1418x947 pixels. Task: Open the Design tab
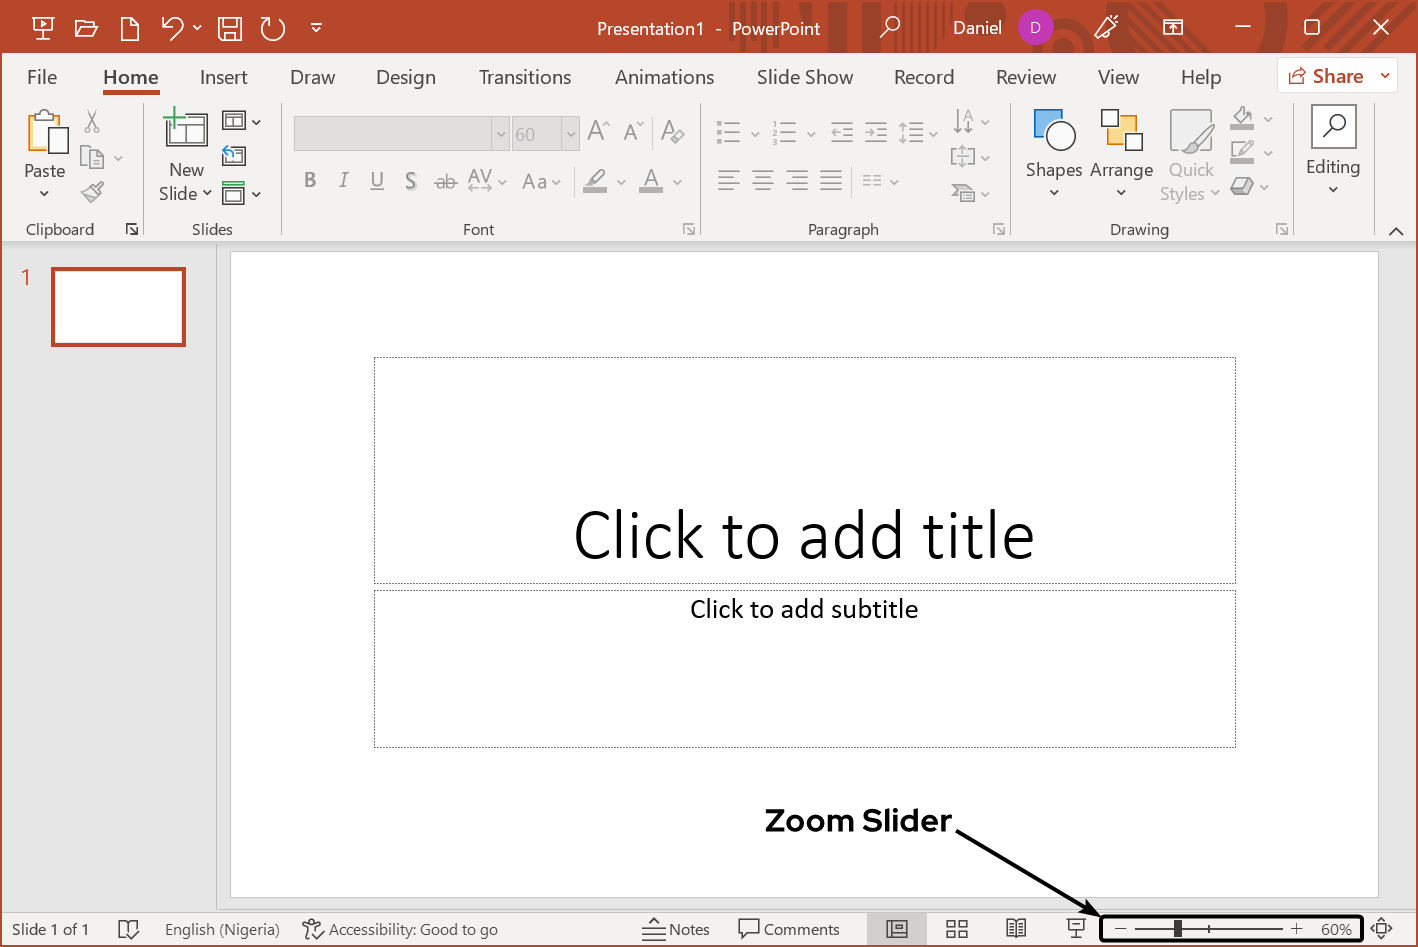(405, 77)
